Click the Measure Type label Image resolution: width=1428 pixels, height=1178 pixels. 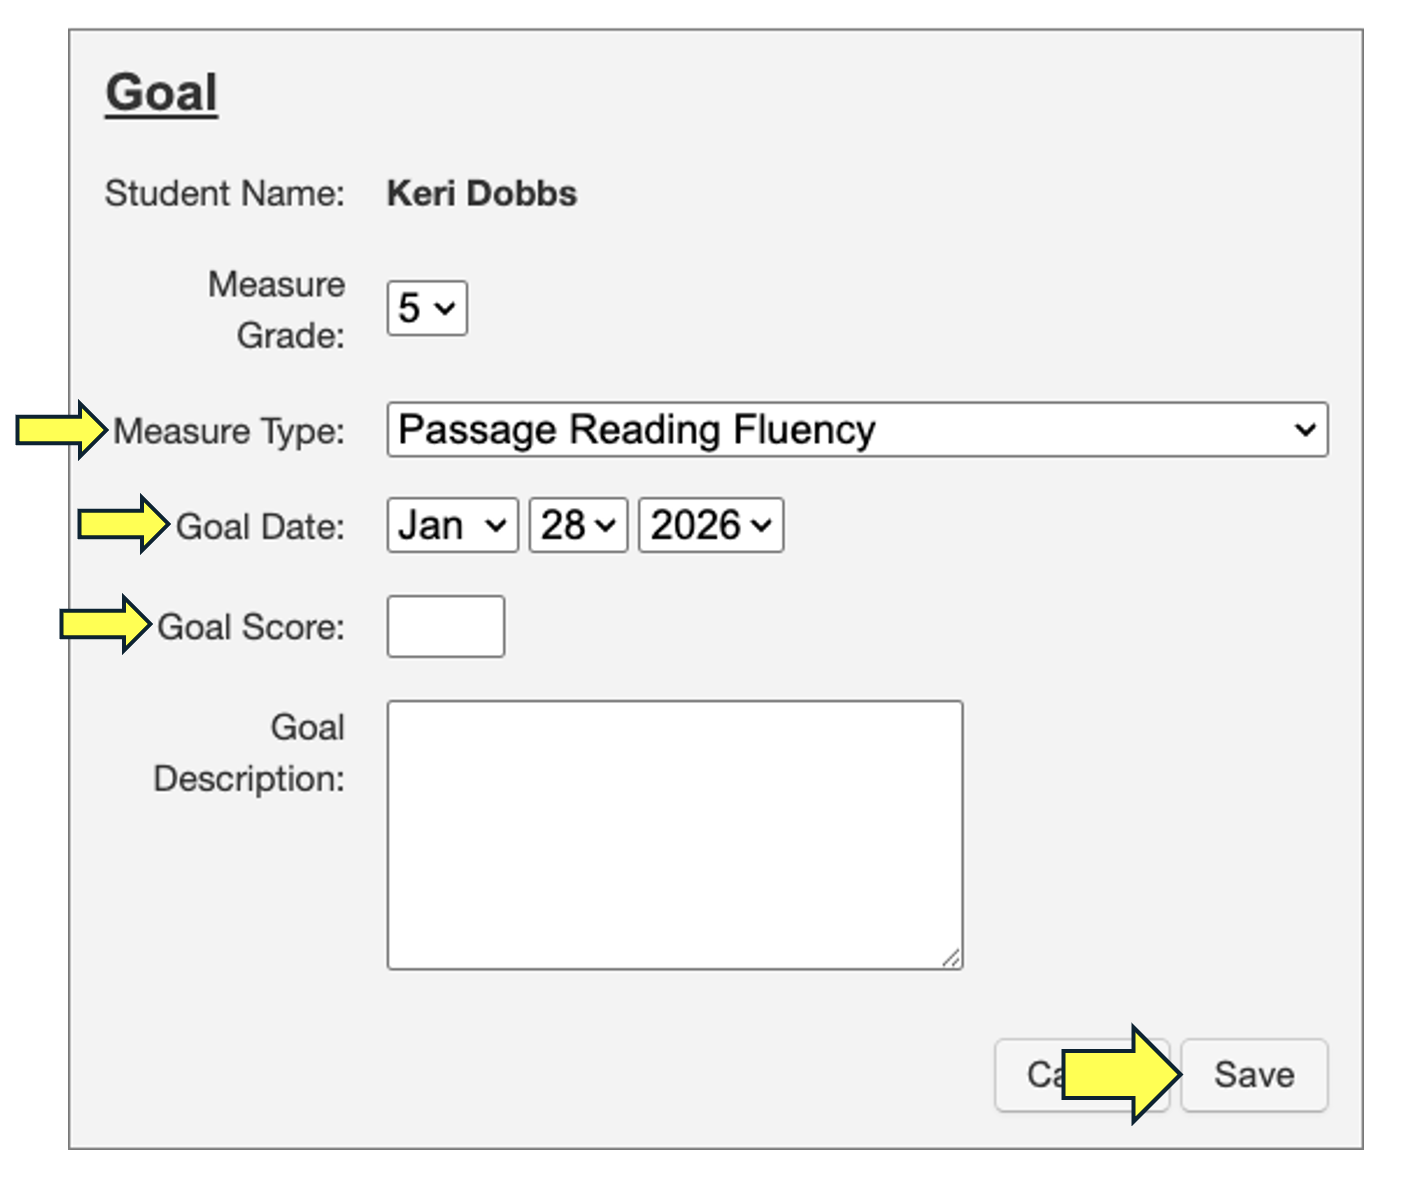(x=229, y=431)
